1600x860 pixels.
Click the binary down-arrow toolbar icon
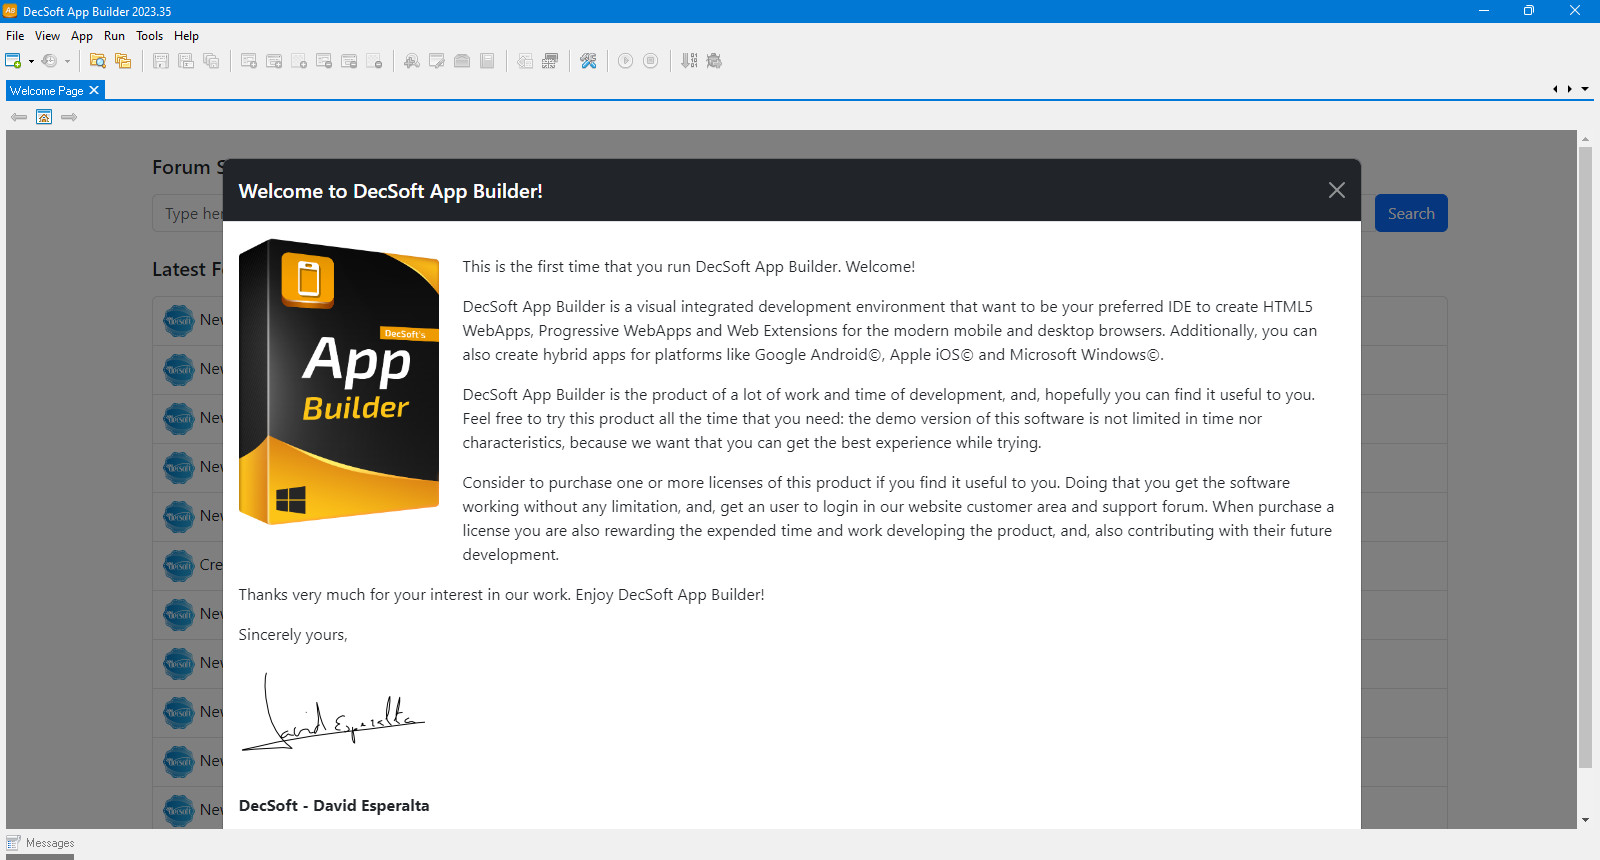click(x=689, y=61)
